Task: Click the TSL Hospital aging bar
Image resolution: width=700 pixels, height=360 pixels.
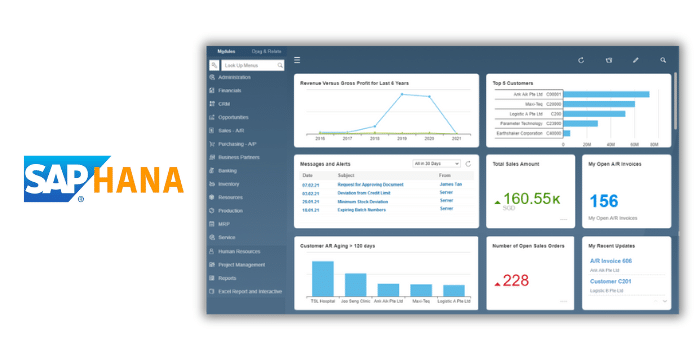Action: (323, 279)
